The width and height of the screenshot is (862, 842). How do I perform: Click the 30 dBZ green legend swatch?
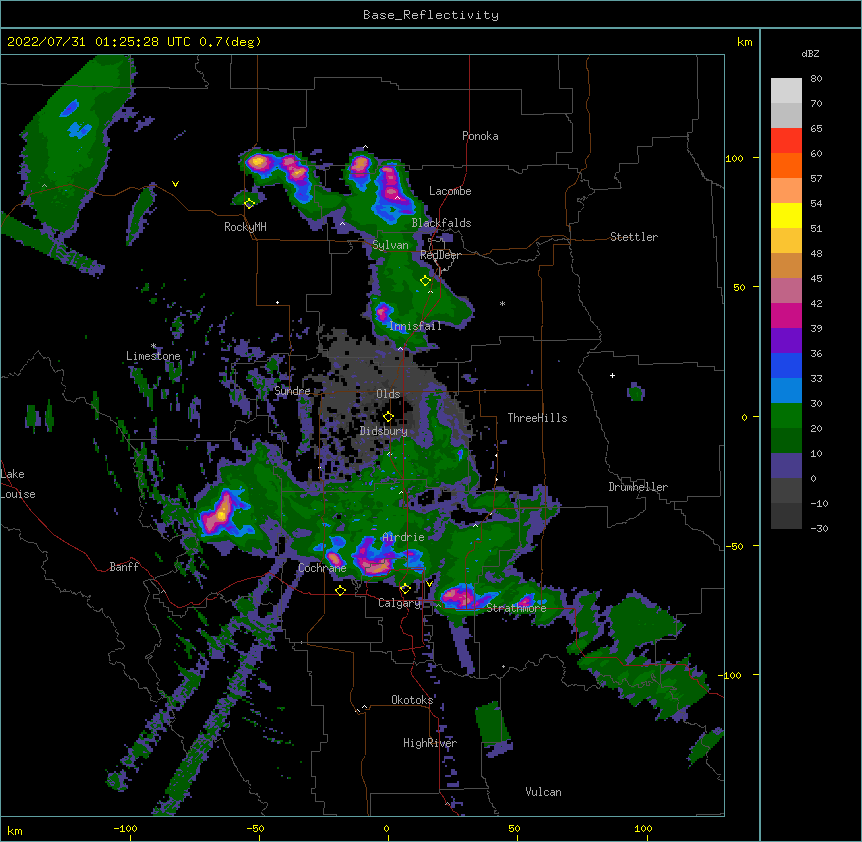786,416
